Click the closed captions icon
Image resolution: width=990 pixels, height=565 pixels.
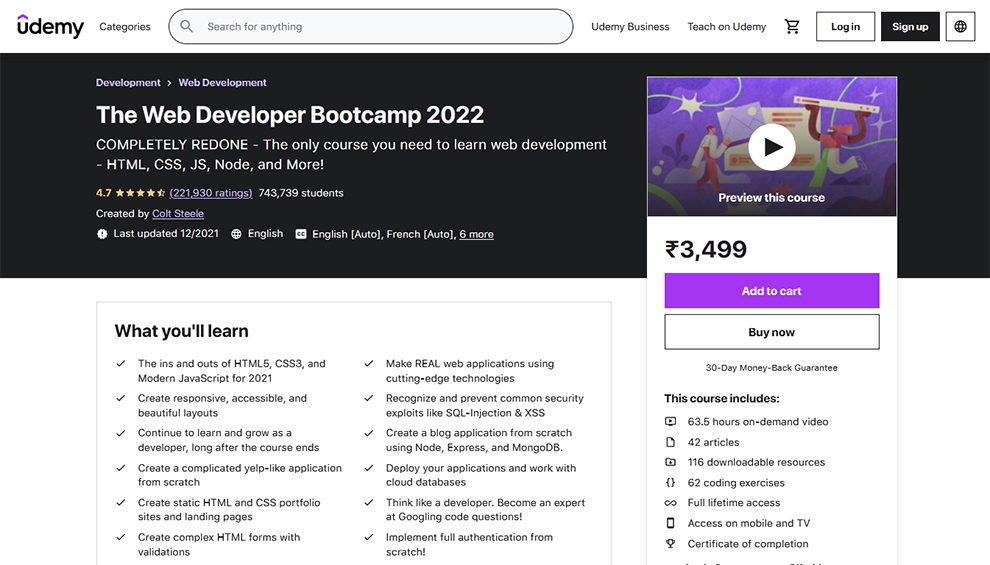pyautogui.click(x=301, y=234)
